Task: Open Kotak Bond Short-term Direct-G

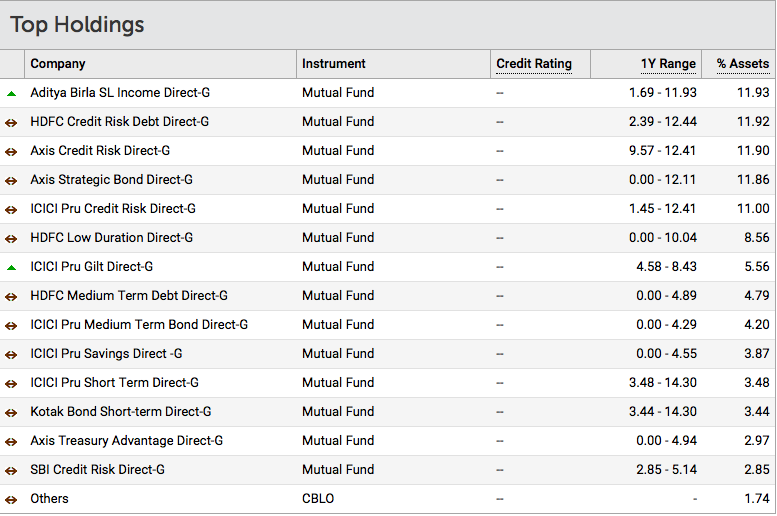Action: [x=120, y=411]
